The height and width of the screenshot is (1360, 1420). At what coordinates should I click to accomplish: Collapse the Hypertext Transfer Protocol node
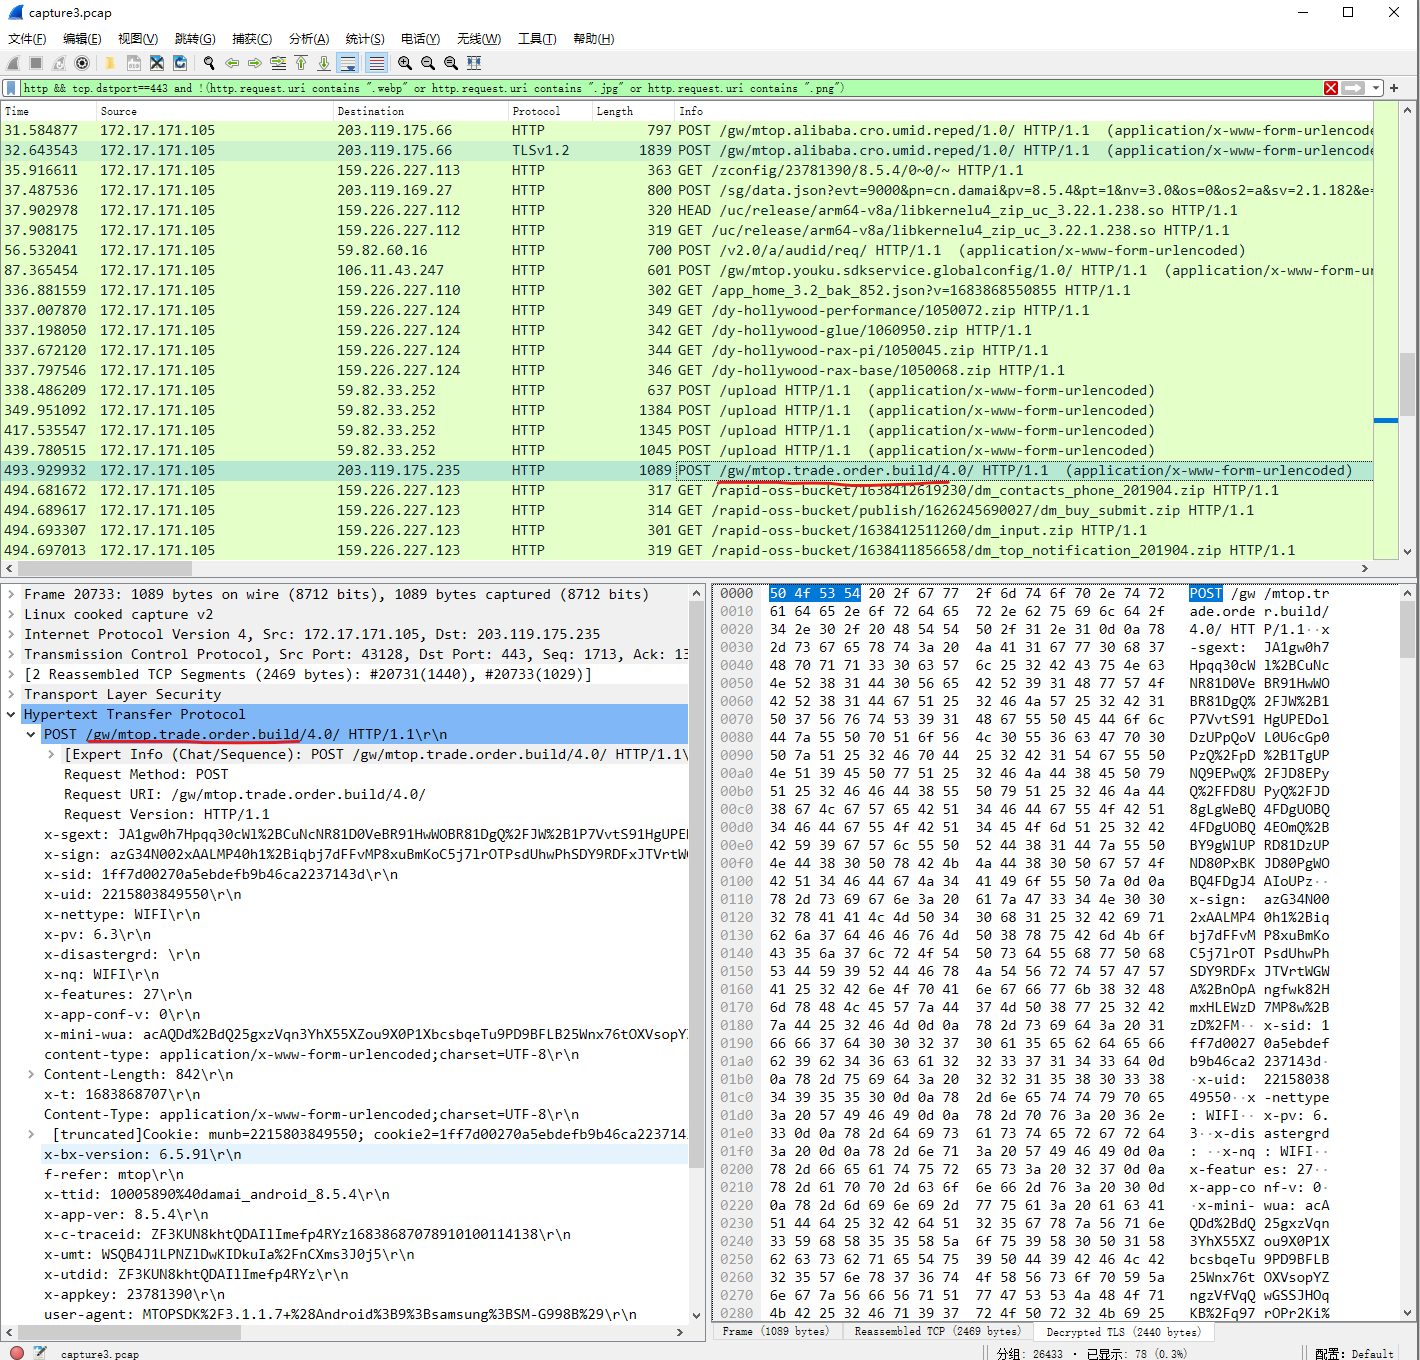click(11, 714)
